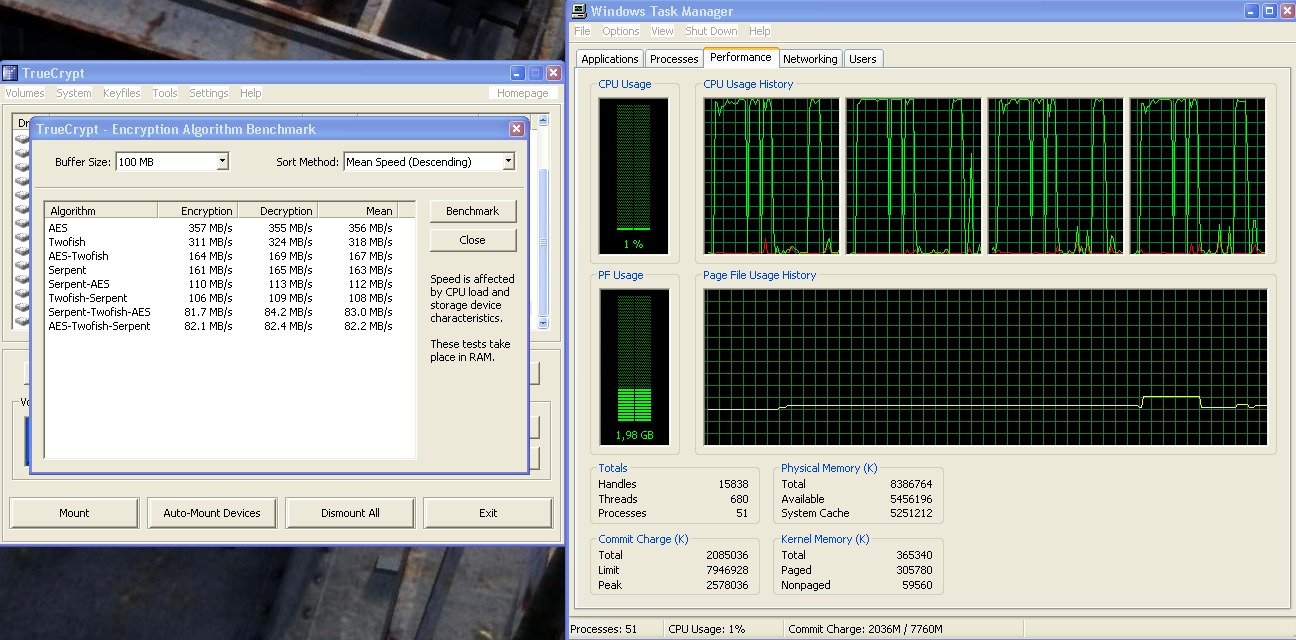Close the Encryption Algorithm Benchmark dialog
1296x640 pixels.
(x=517, y=129)
